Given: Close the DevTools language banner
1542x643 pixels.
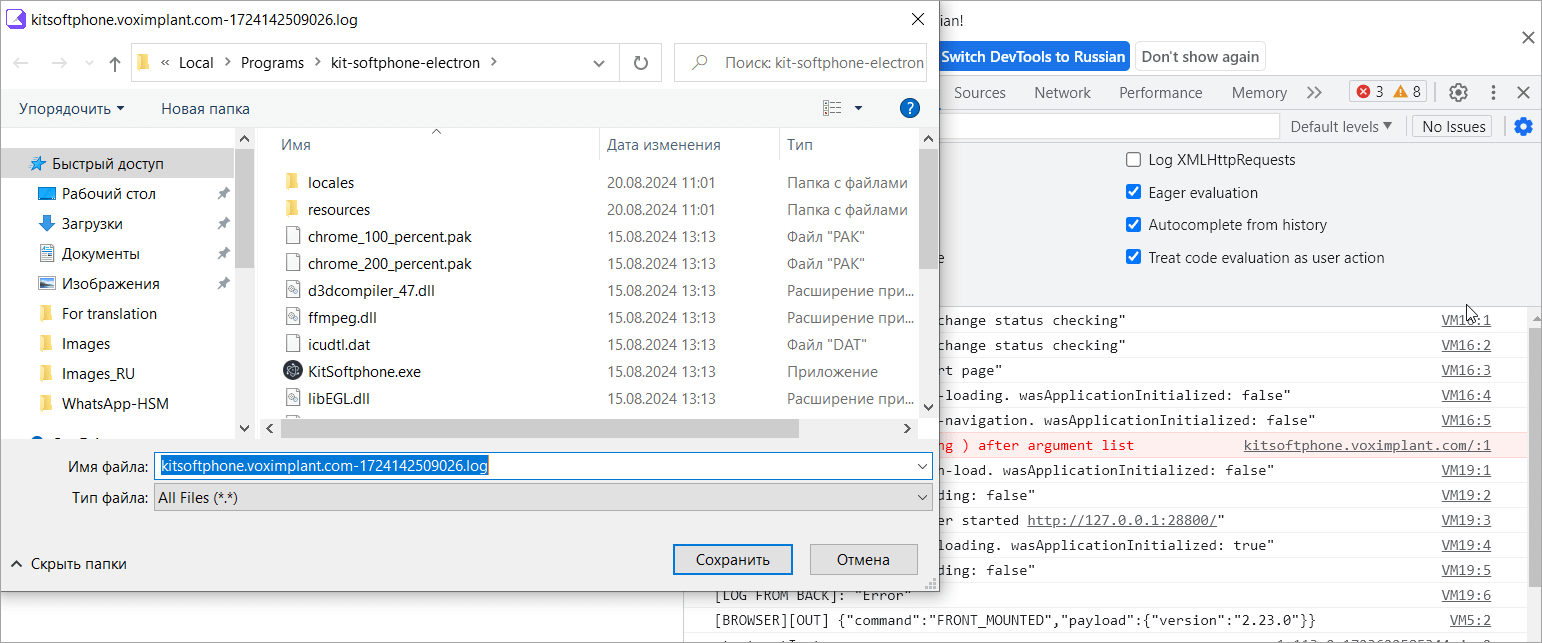Looking at the screenshot, I should pos(1527,38).
